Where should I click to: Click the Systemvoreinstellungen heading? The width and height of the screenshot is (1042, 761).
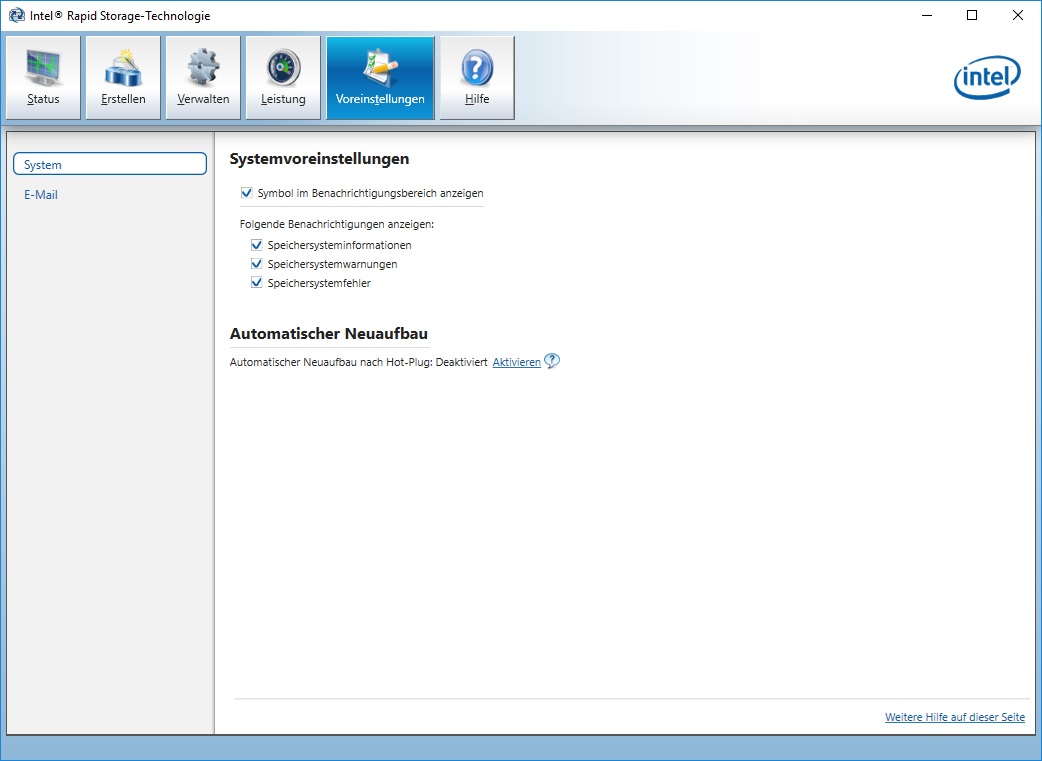319,159
